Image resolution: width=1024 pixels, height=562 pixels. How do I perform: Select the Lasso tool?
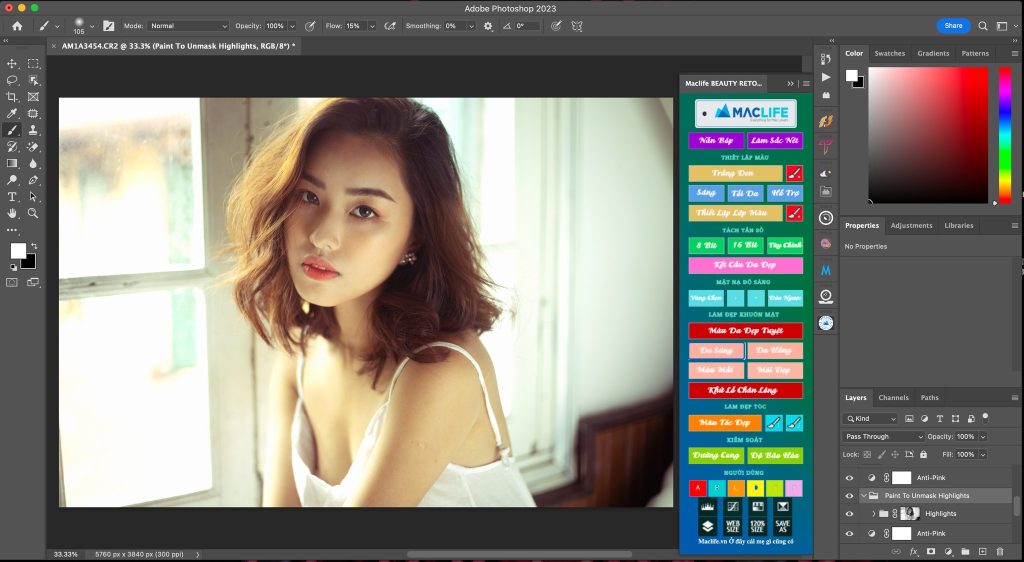coord(12,80)
